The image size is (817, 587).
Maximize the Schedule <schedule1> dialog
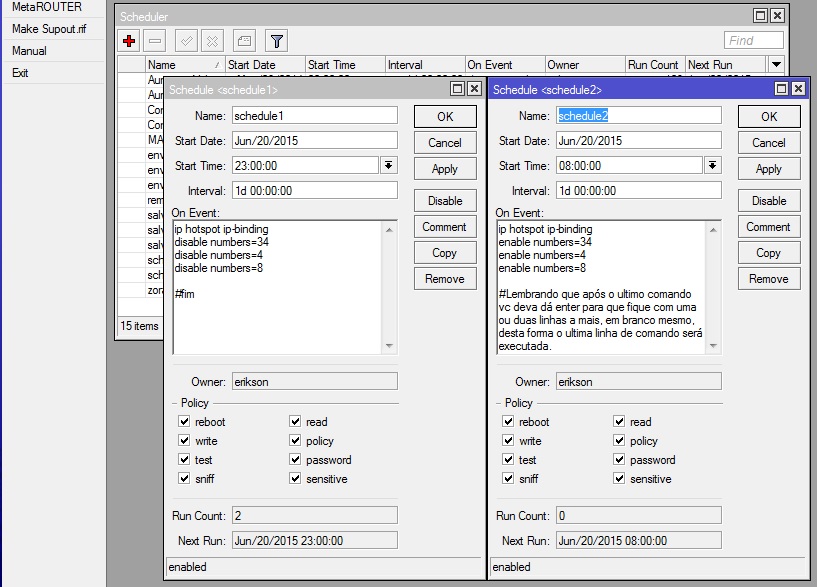point(458,89)
